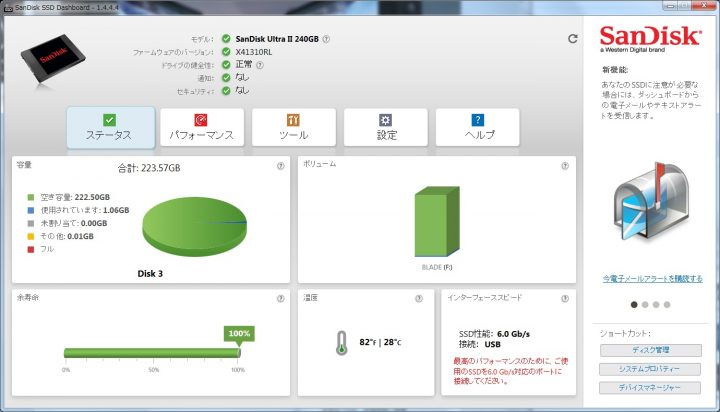Select the first carousel dot
The width and height of the screenshot is (720, 412).
(x=634, y=305)
